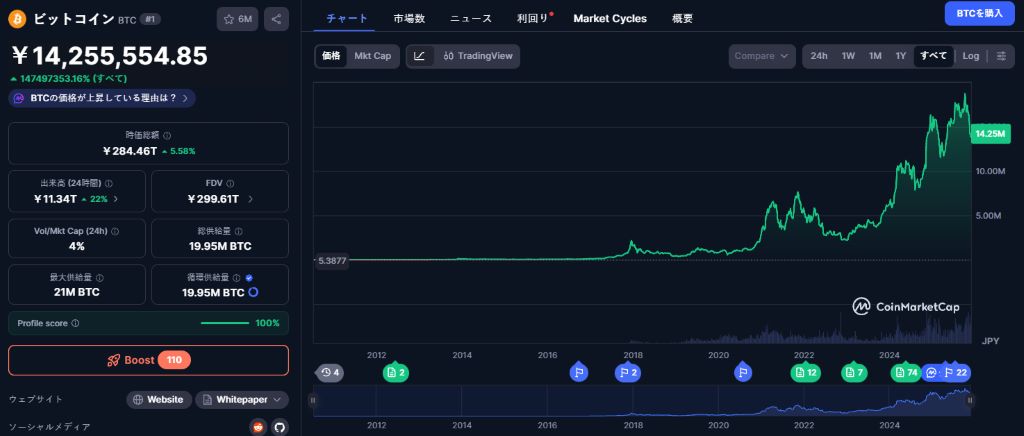Open chart settings sliders icon
Viewport: 1024px width, 436px height.
[x=1001, y=56]
